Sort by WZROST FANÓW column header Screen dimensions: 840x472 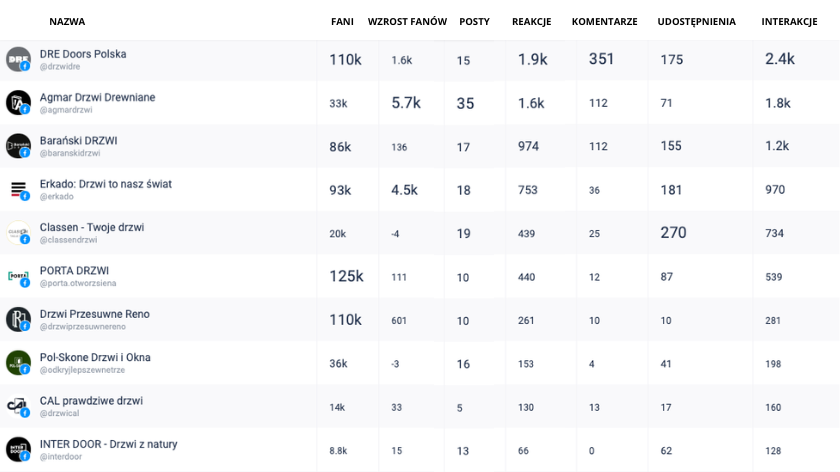407,21
